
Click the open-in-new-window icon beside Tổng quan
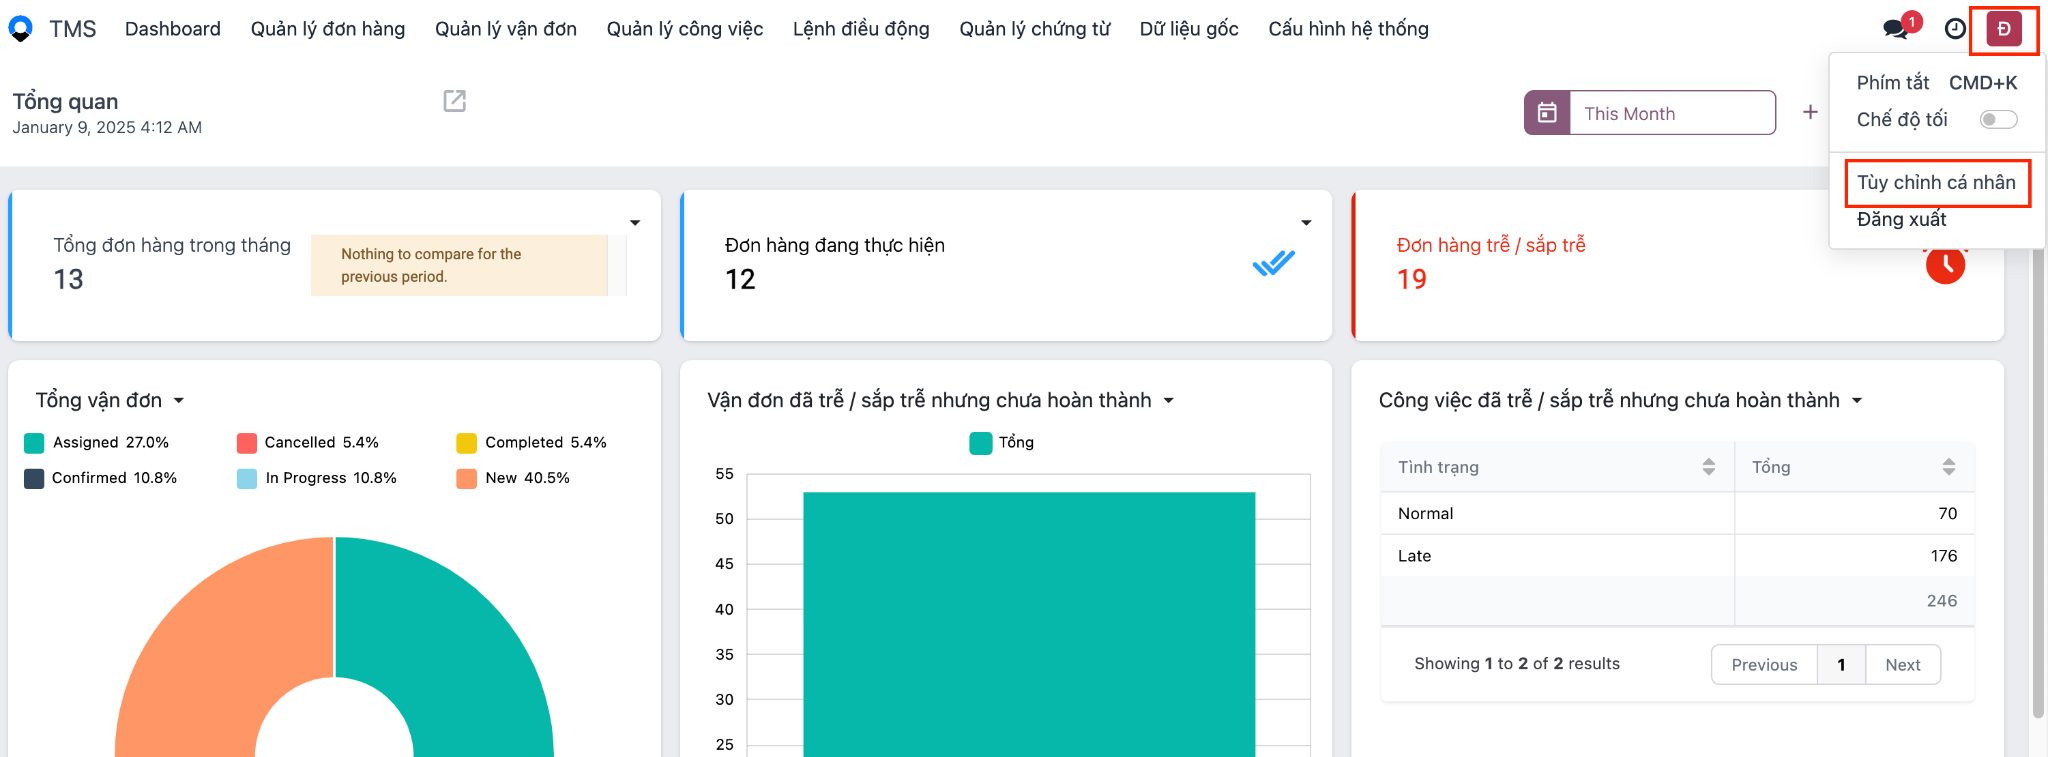455,101
